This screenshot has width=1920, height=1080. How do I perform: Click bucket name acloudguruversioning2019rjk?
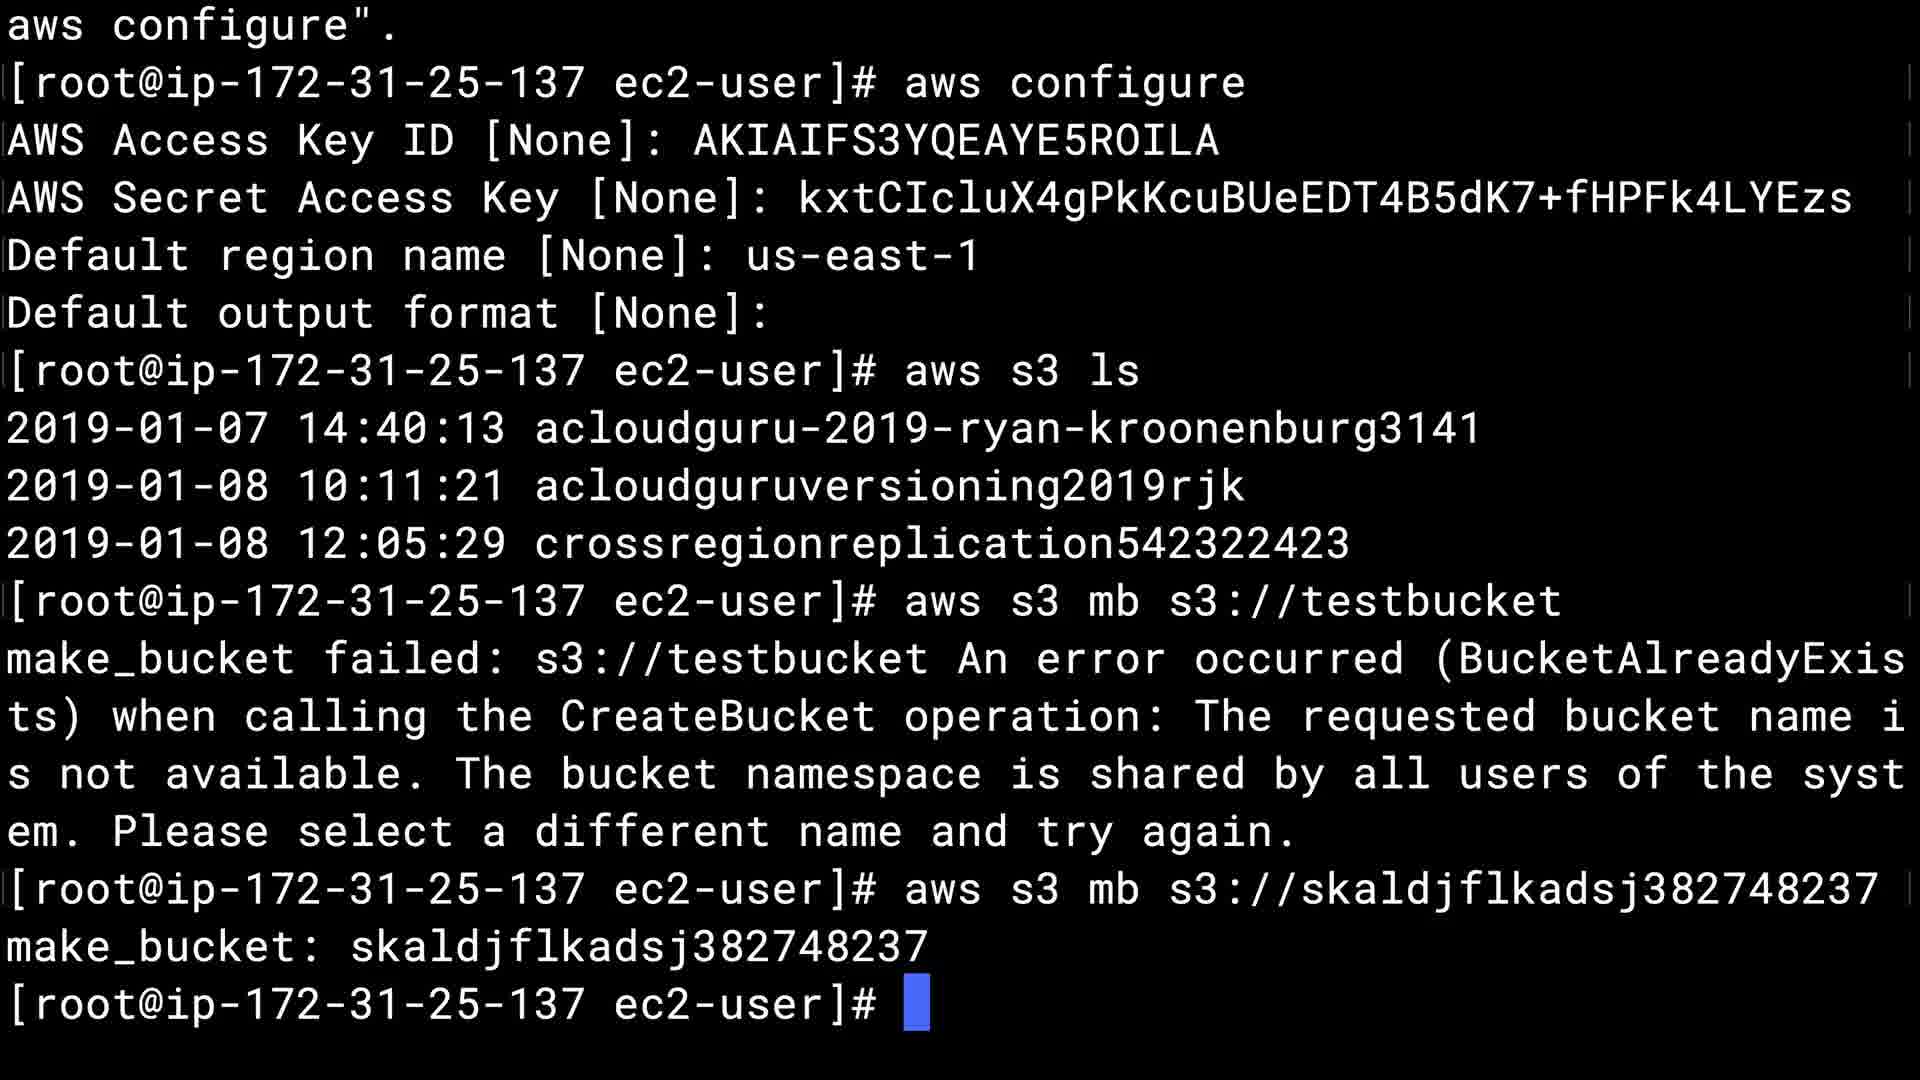(x=889, y=486)
